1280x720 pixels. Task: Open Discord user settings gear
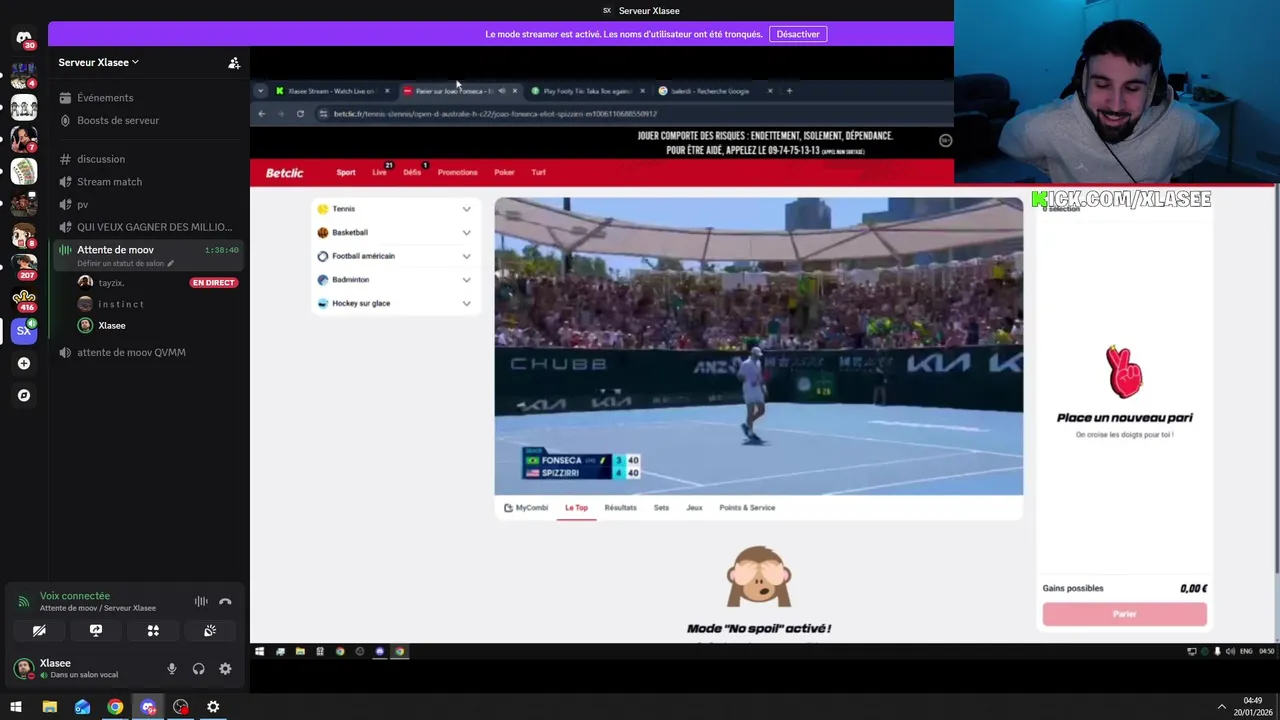225,669
